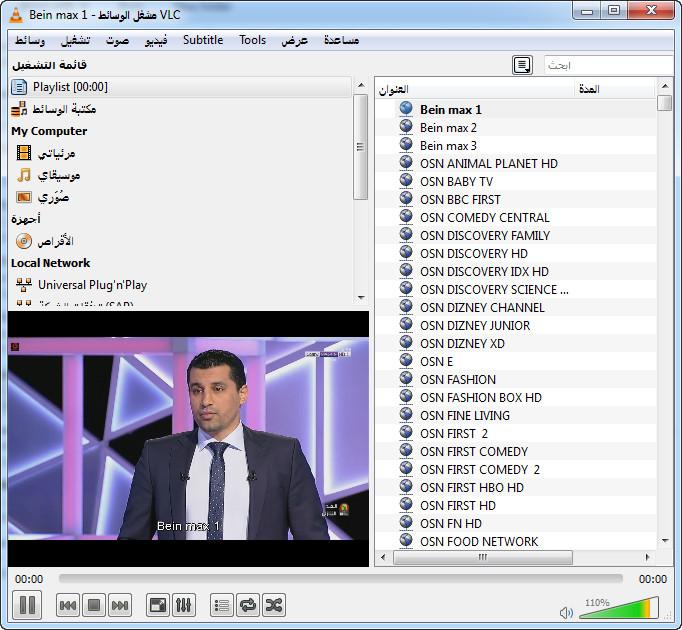Toggle the playlist view button
This screenshot has width=682, height=630.
click(222, 605)
